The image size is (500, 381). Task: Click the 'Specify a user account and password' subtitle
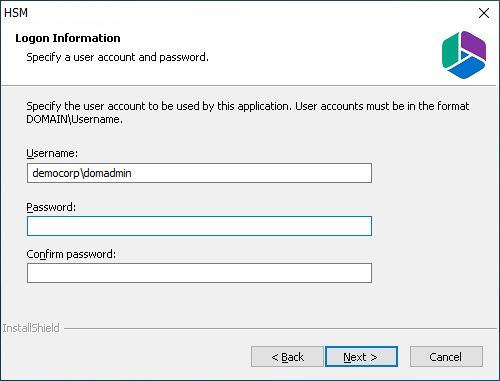117,57
